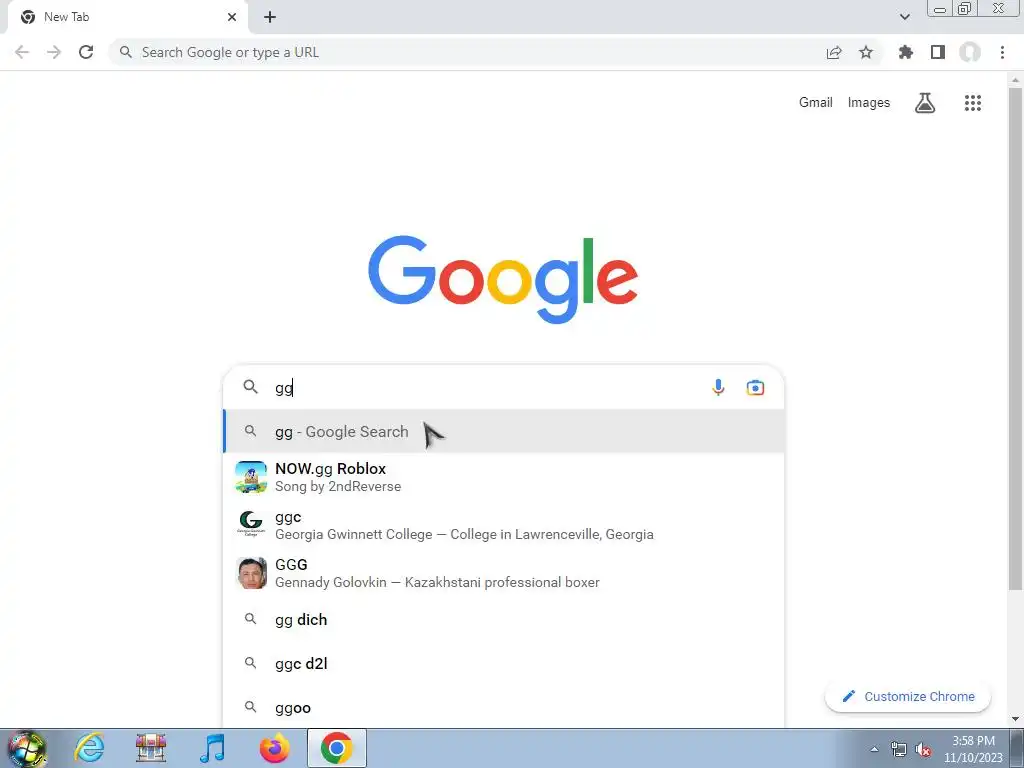The width and height of the screenshot is (1024, 768).
Task: Click the magnifier icon in search box
Action: [251, 387]
